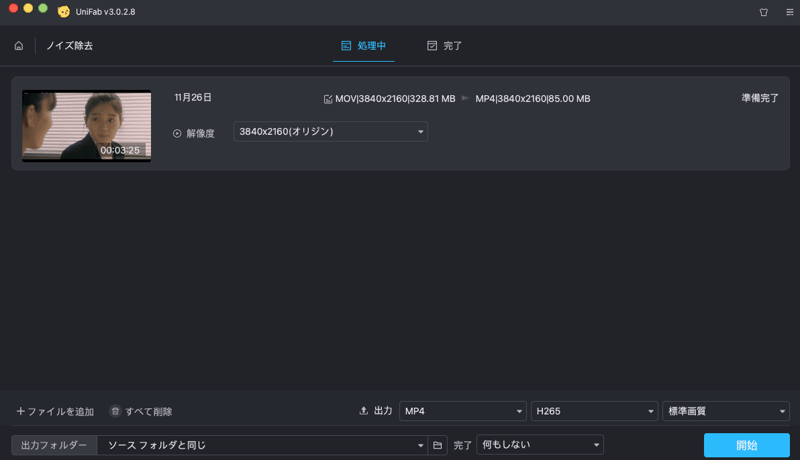Image resolution: width=800 pixels, height=460 pixels.
Task: Open output folder browse icon
Action: (438, 445)
